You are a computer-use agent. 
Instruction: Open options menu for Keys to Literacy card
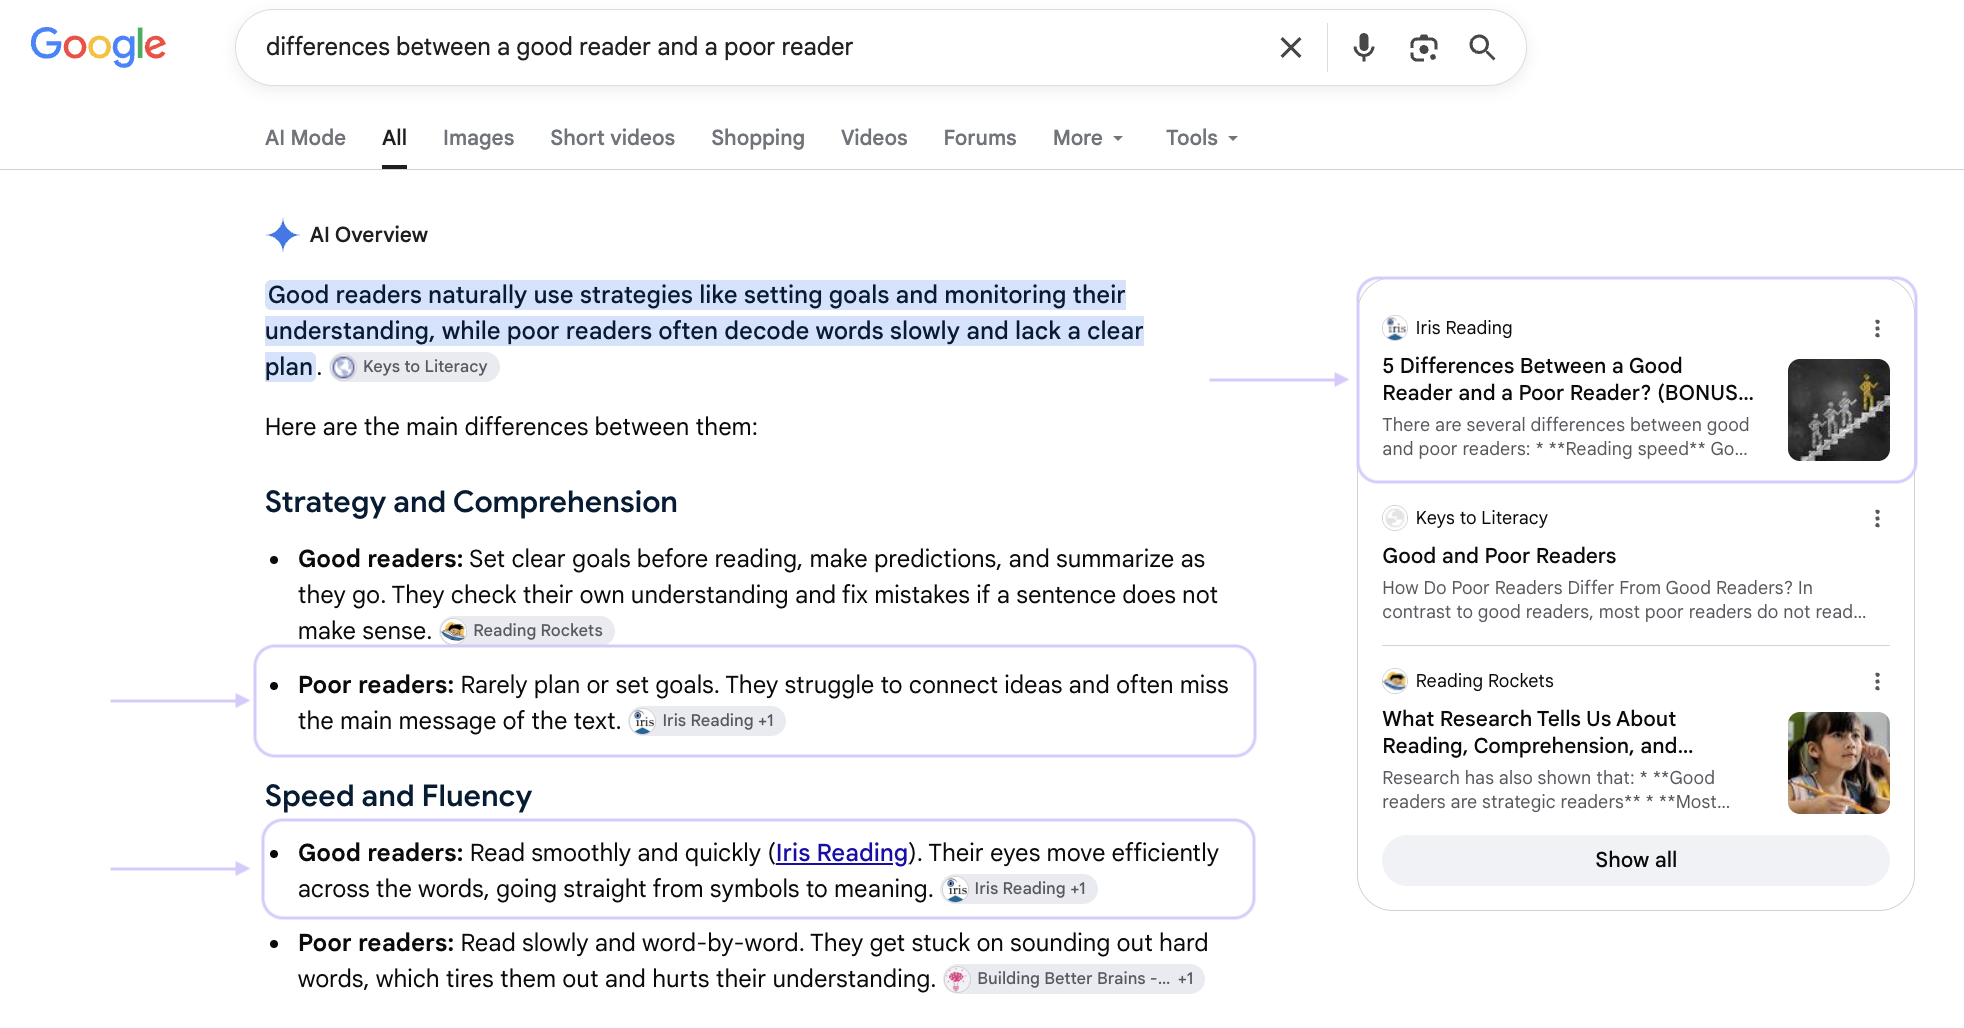tap(1877, 518)
